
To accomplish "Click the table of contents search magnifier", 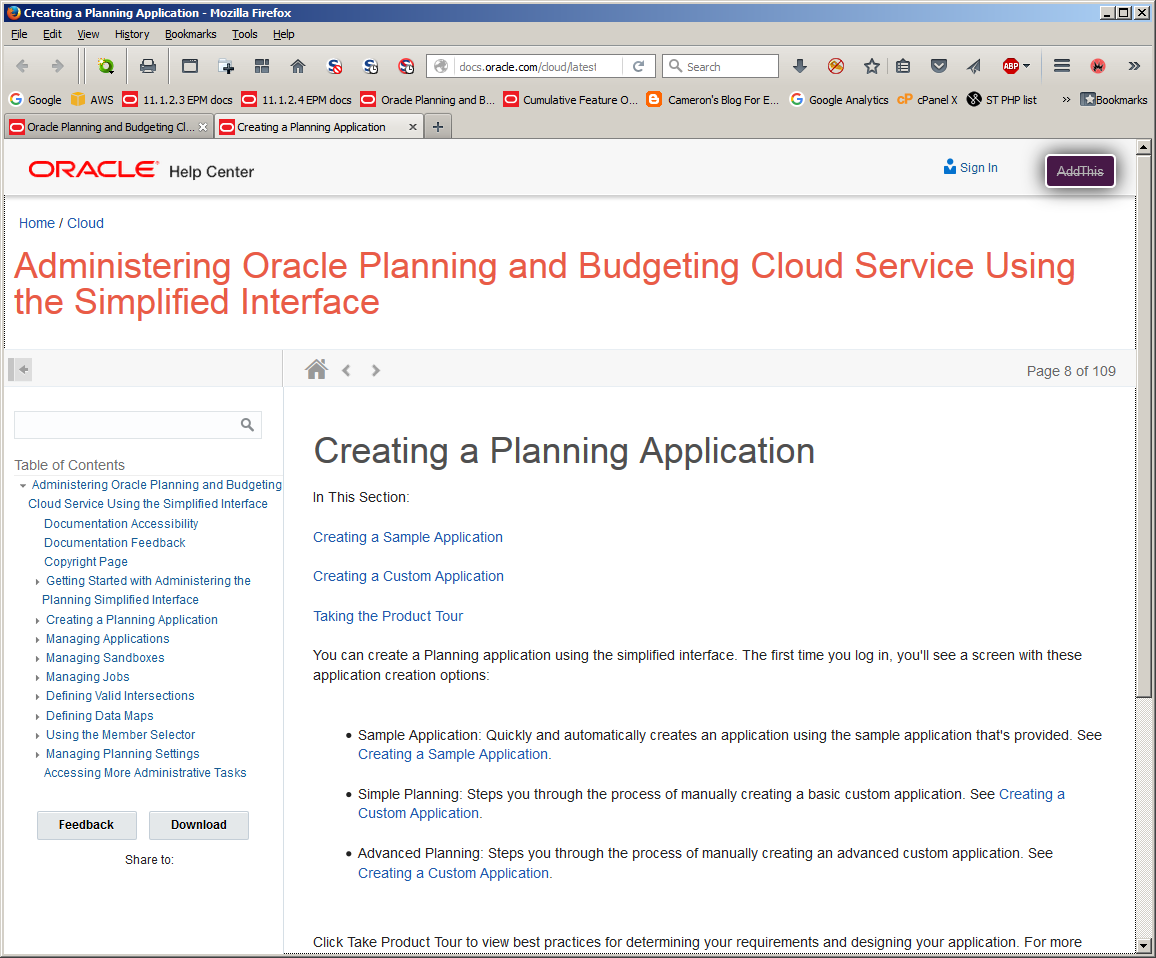I will [x=247, y=425].
